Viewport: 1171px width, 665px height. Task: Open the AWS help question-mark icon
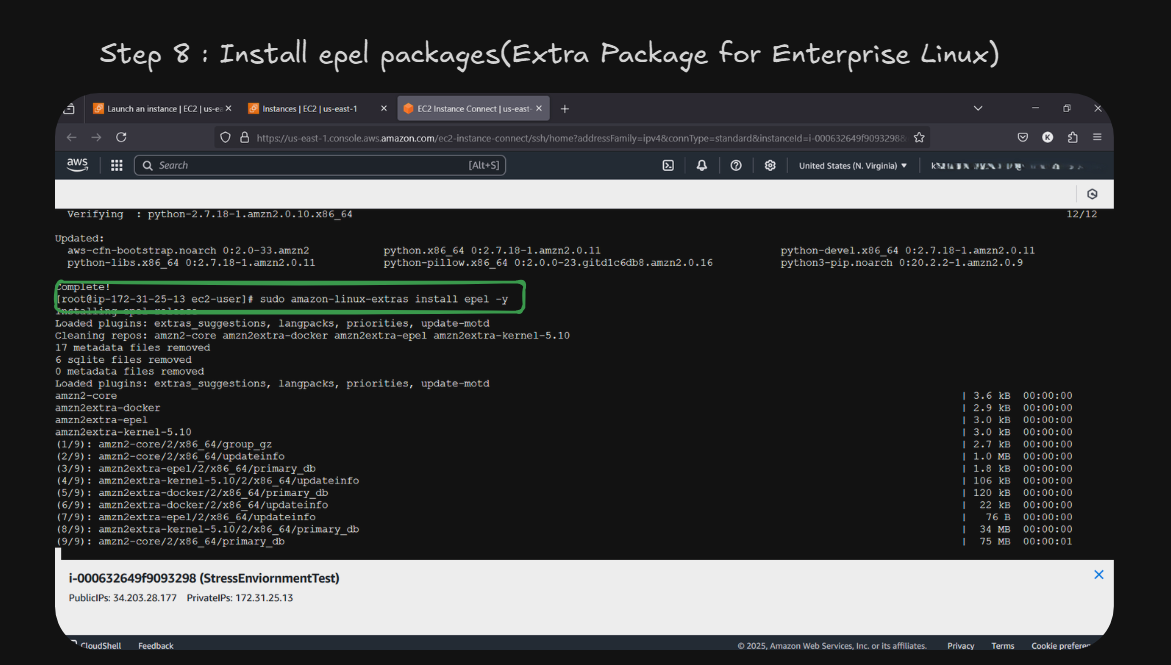tap(736, 166)
